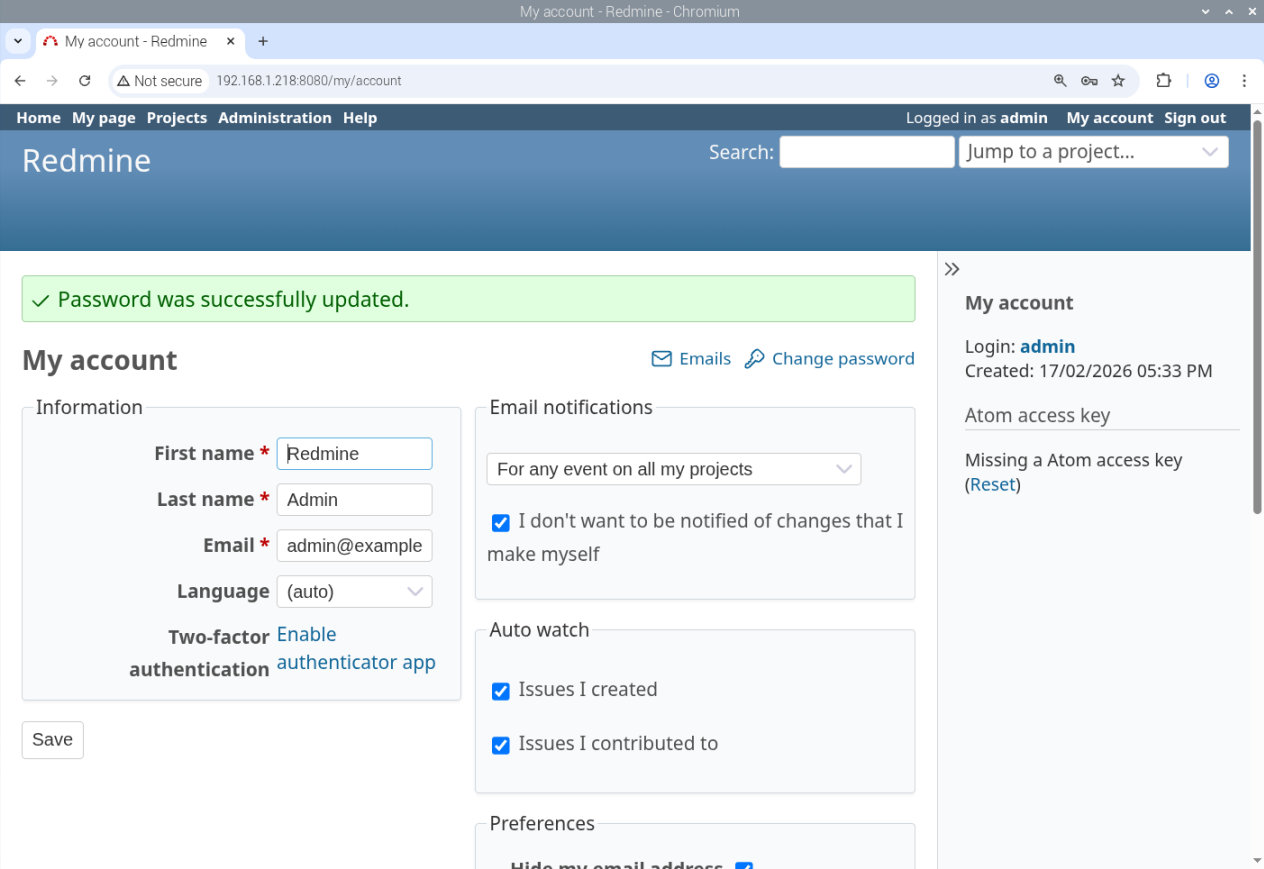Open the Administration menu
This screenshot has height=869, width=1264.
(x=274, y=117)
